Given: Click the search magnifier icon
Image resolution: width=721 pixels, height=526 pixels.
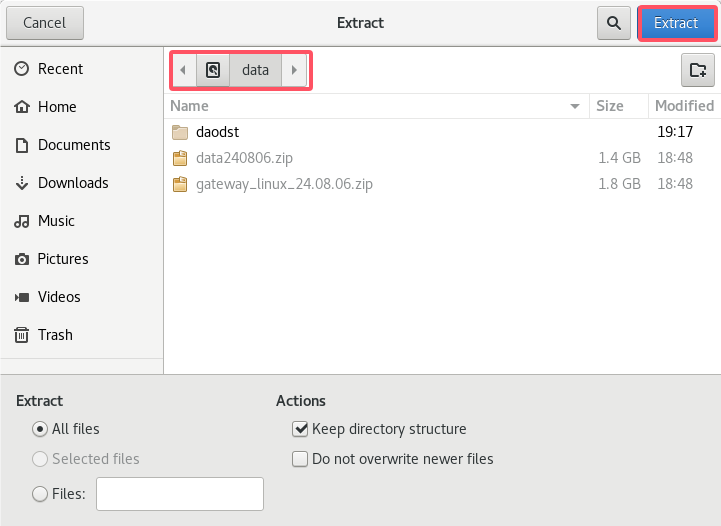Looking at the screenshot, I should (613, 23).
